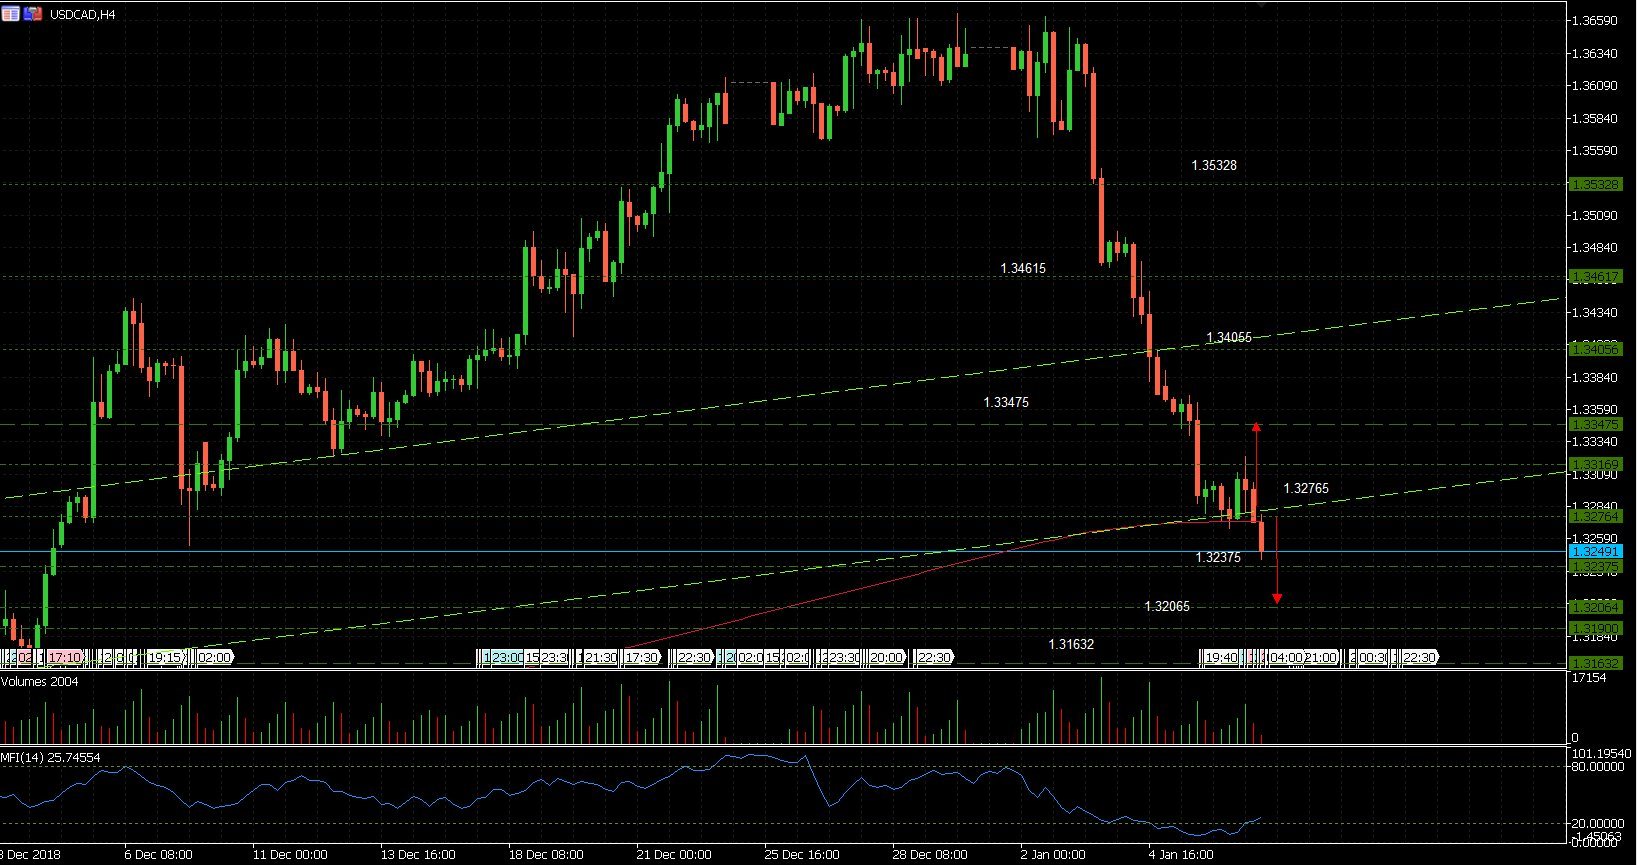Screen dimensions: 1637x865
Task: Click the 1.32765 text label on chart
Action: point(1306,488)
